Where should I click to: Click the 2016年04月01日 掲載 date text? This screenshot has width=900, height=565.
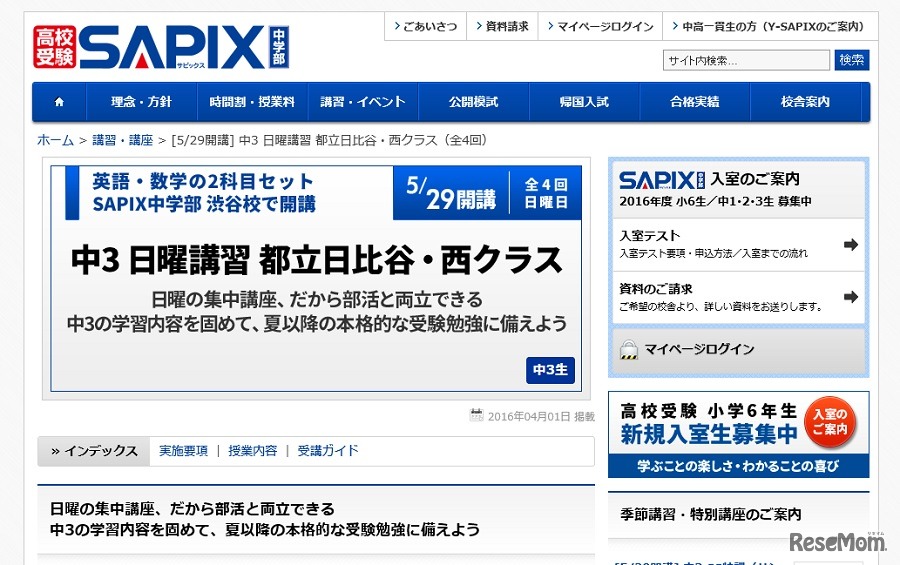(x=541, y=416)
